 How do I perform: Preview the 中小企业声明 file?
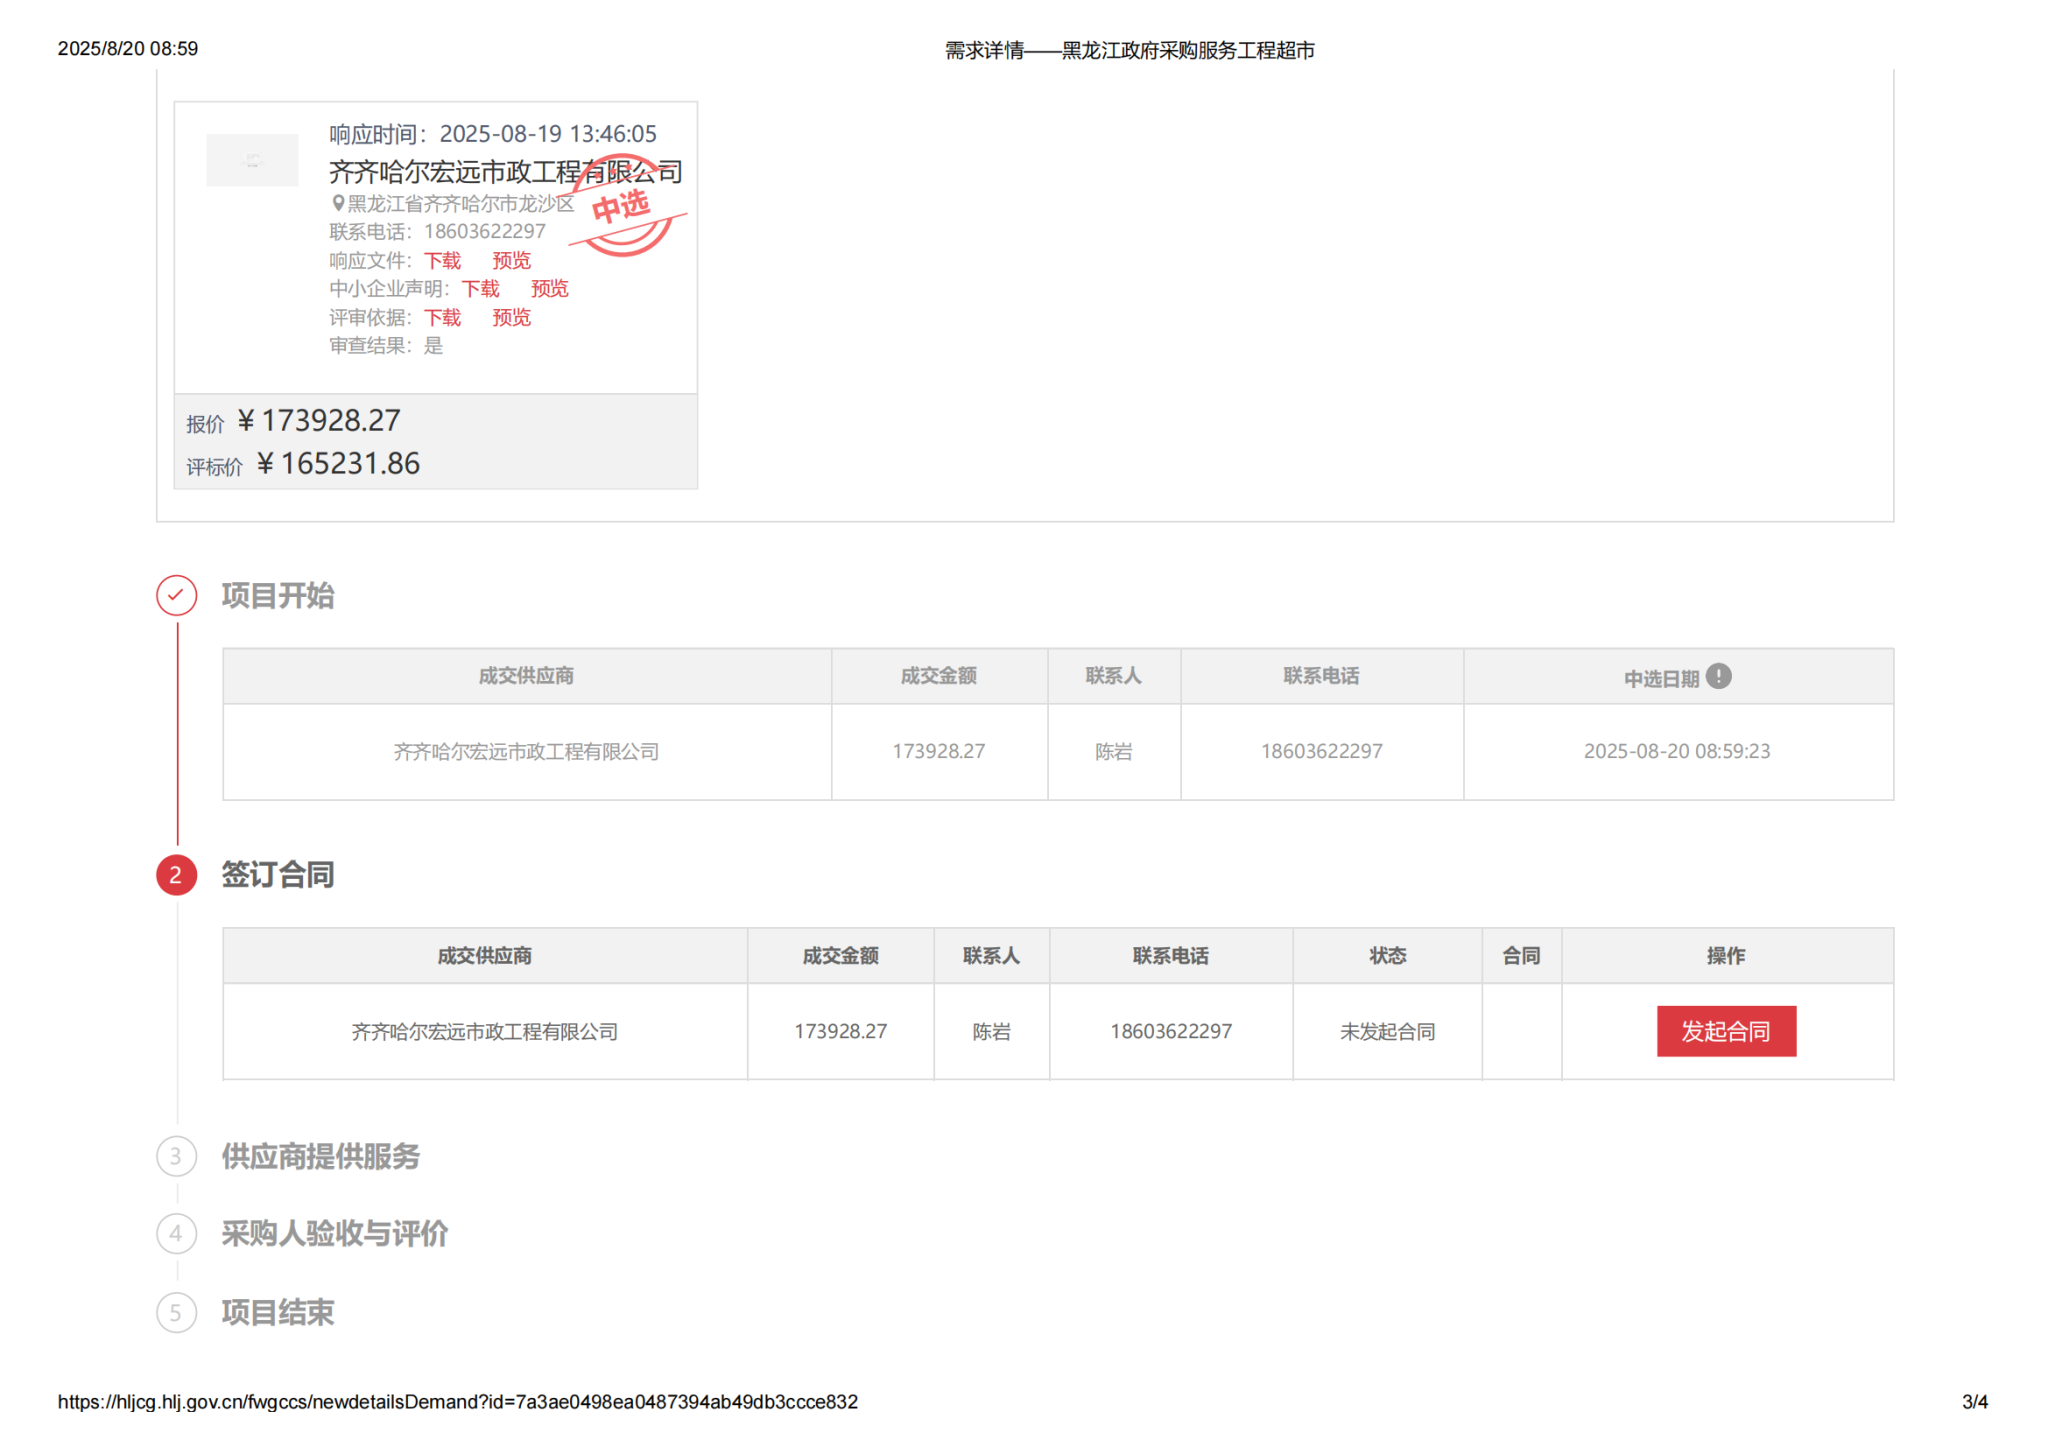click(x=549, y=289)
